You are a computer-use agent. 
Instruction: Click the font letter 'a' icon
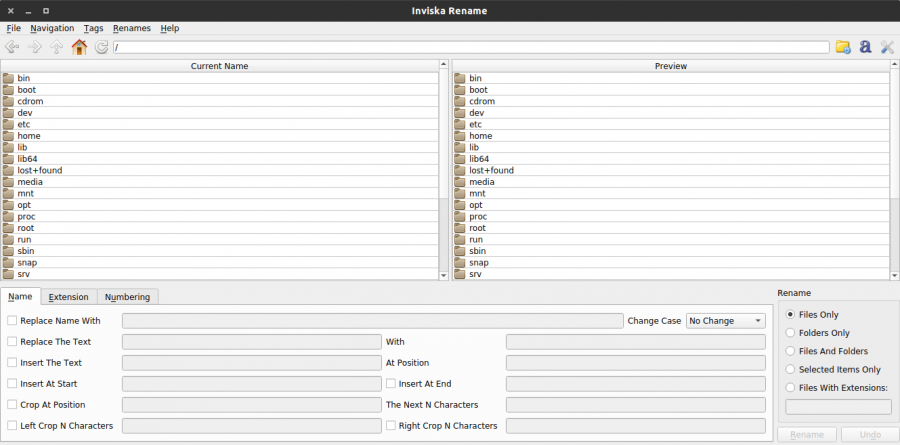pos(865,47)
